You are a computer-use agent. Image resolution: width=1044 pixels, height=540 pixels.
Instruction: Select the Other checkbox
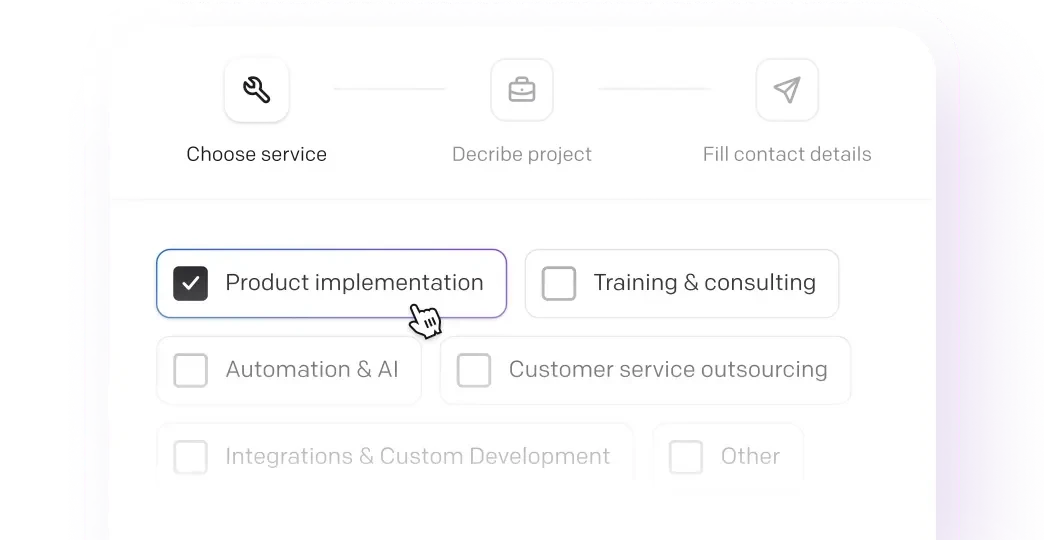click(686, 457)
